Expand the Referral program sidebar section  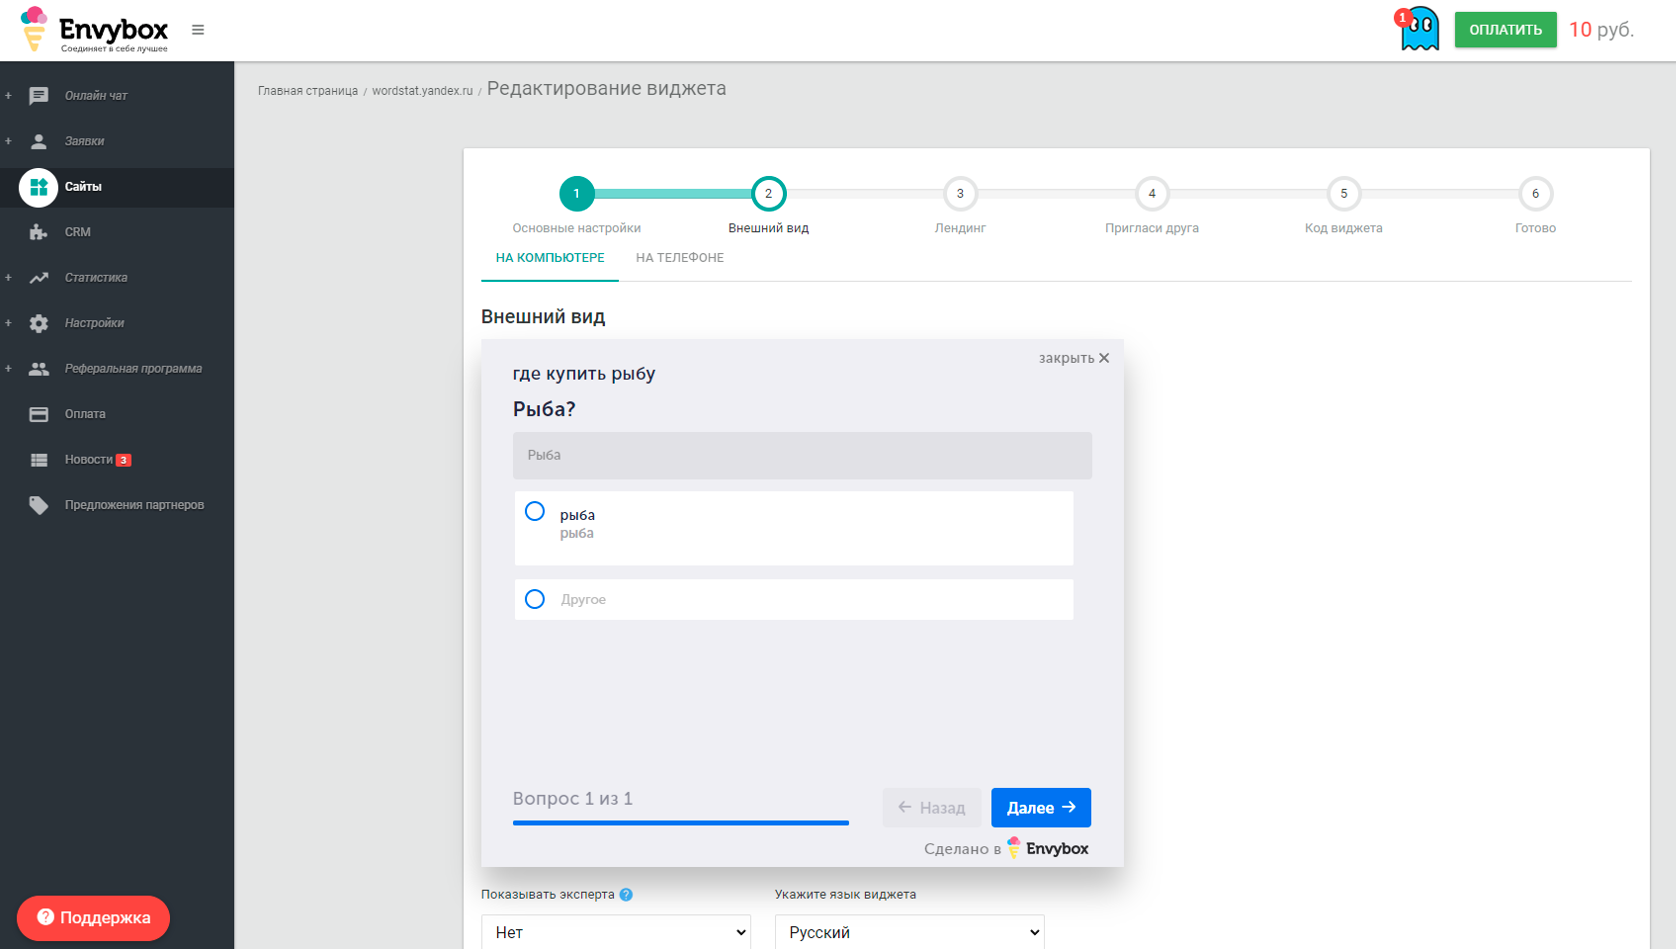click(9, 369)
